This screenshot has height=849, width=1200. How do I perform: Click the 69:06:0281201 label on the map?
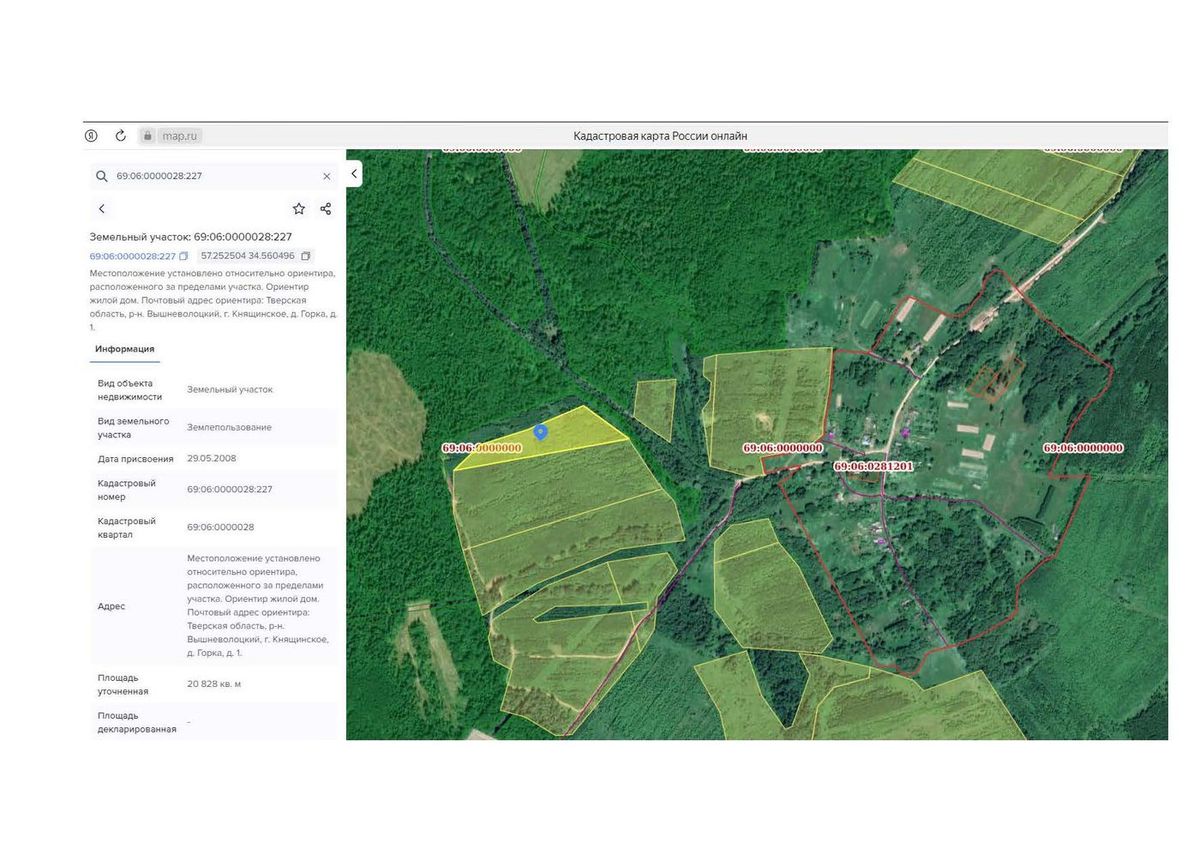[x=874, y=466]
